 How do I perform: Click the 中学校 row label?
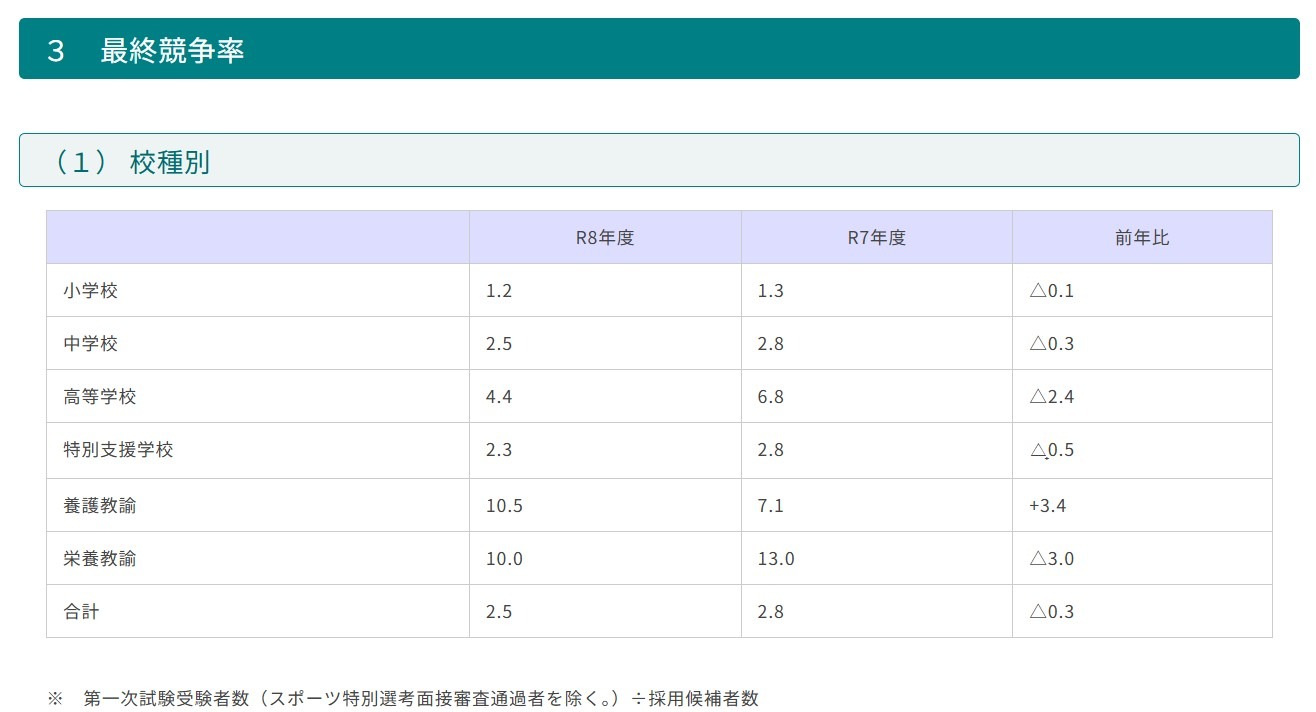pyautogui.click(x=91, y=344)
